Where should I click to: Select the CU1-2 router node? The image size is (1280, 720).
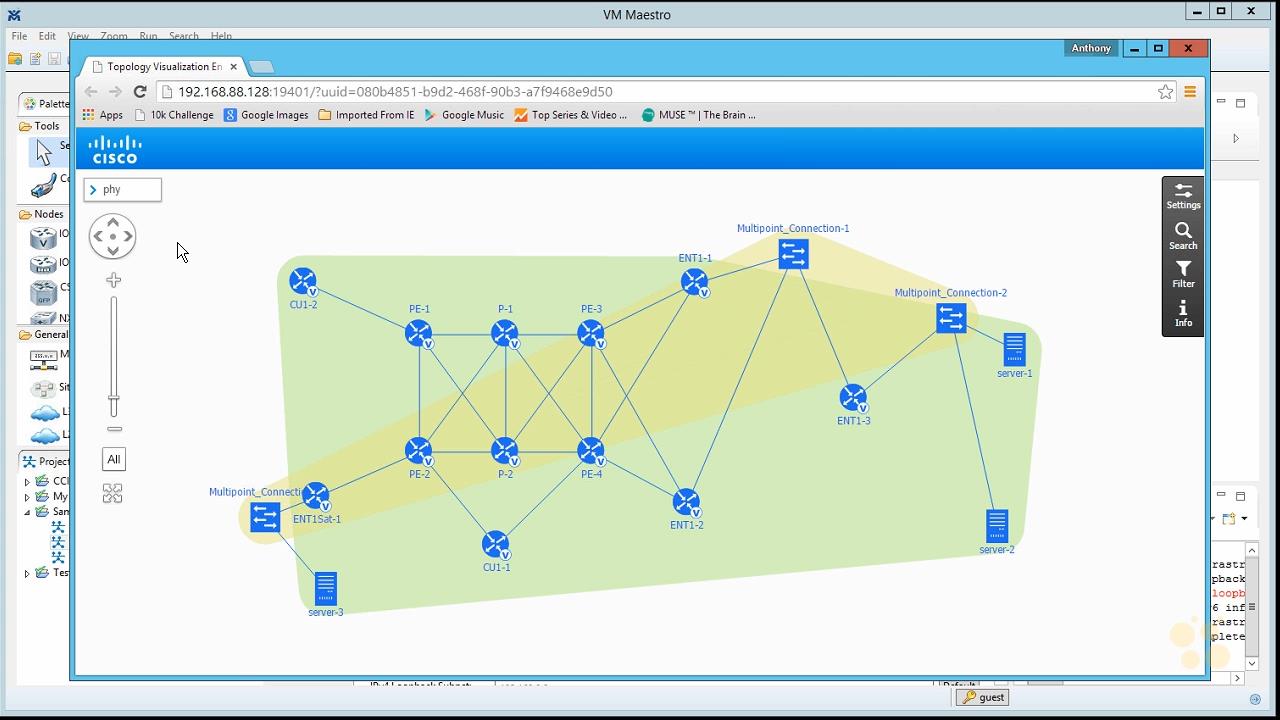tap(303, 282)
